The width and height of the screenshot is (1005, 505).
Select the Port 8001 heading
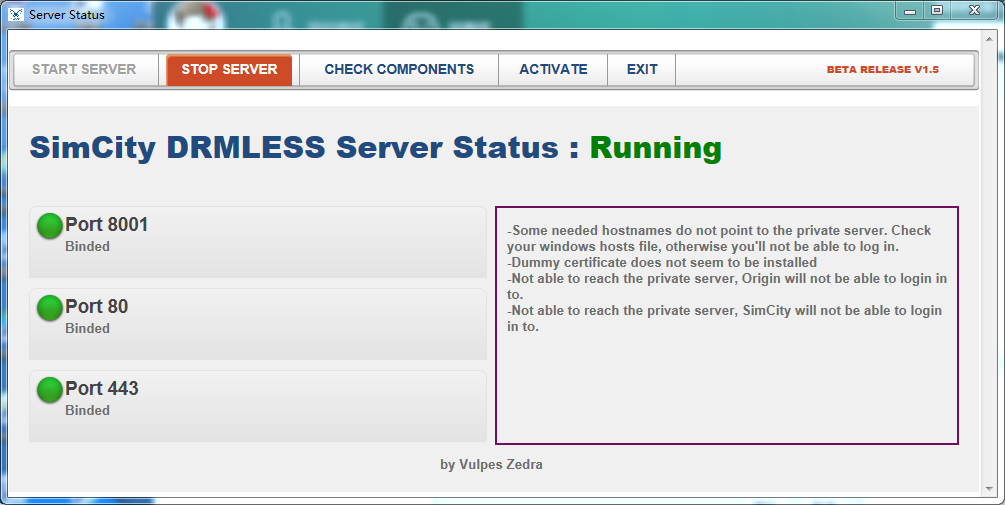[x=106, y=224]
